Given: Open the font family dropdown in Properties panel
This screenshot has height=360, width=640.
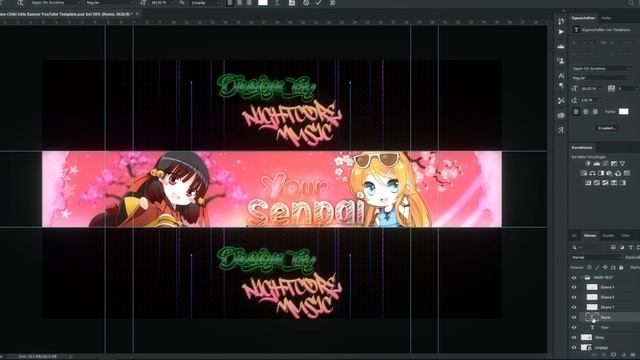Looking at the screenshot, I should point(601,69).
